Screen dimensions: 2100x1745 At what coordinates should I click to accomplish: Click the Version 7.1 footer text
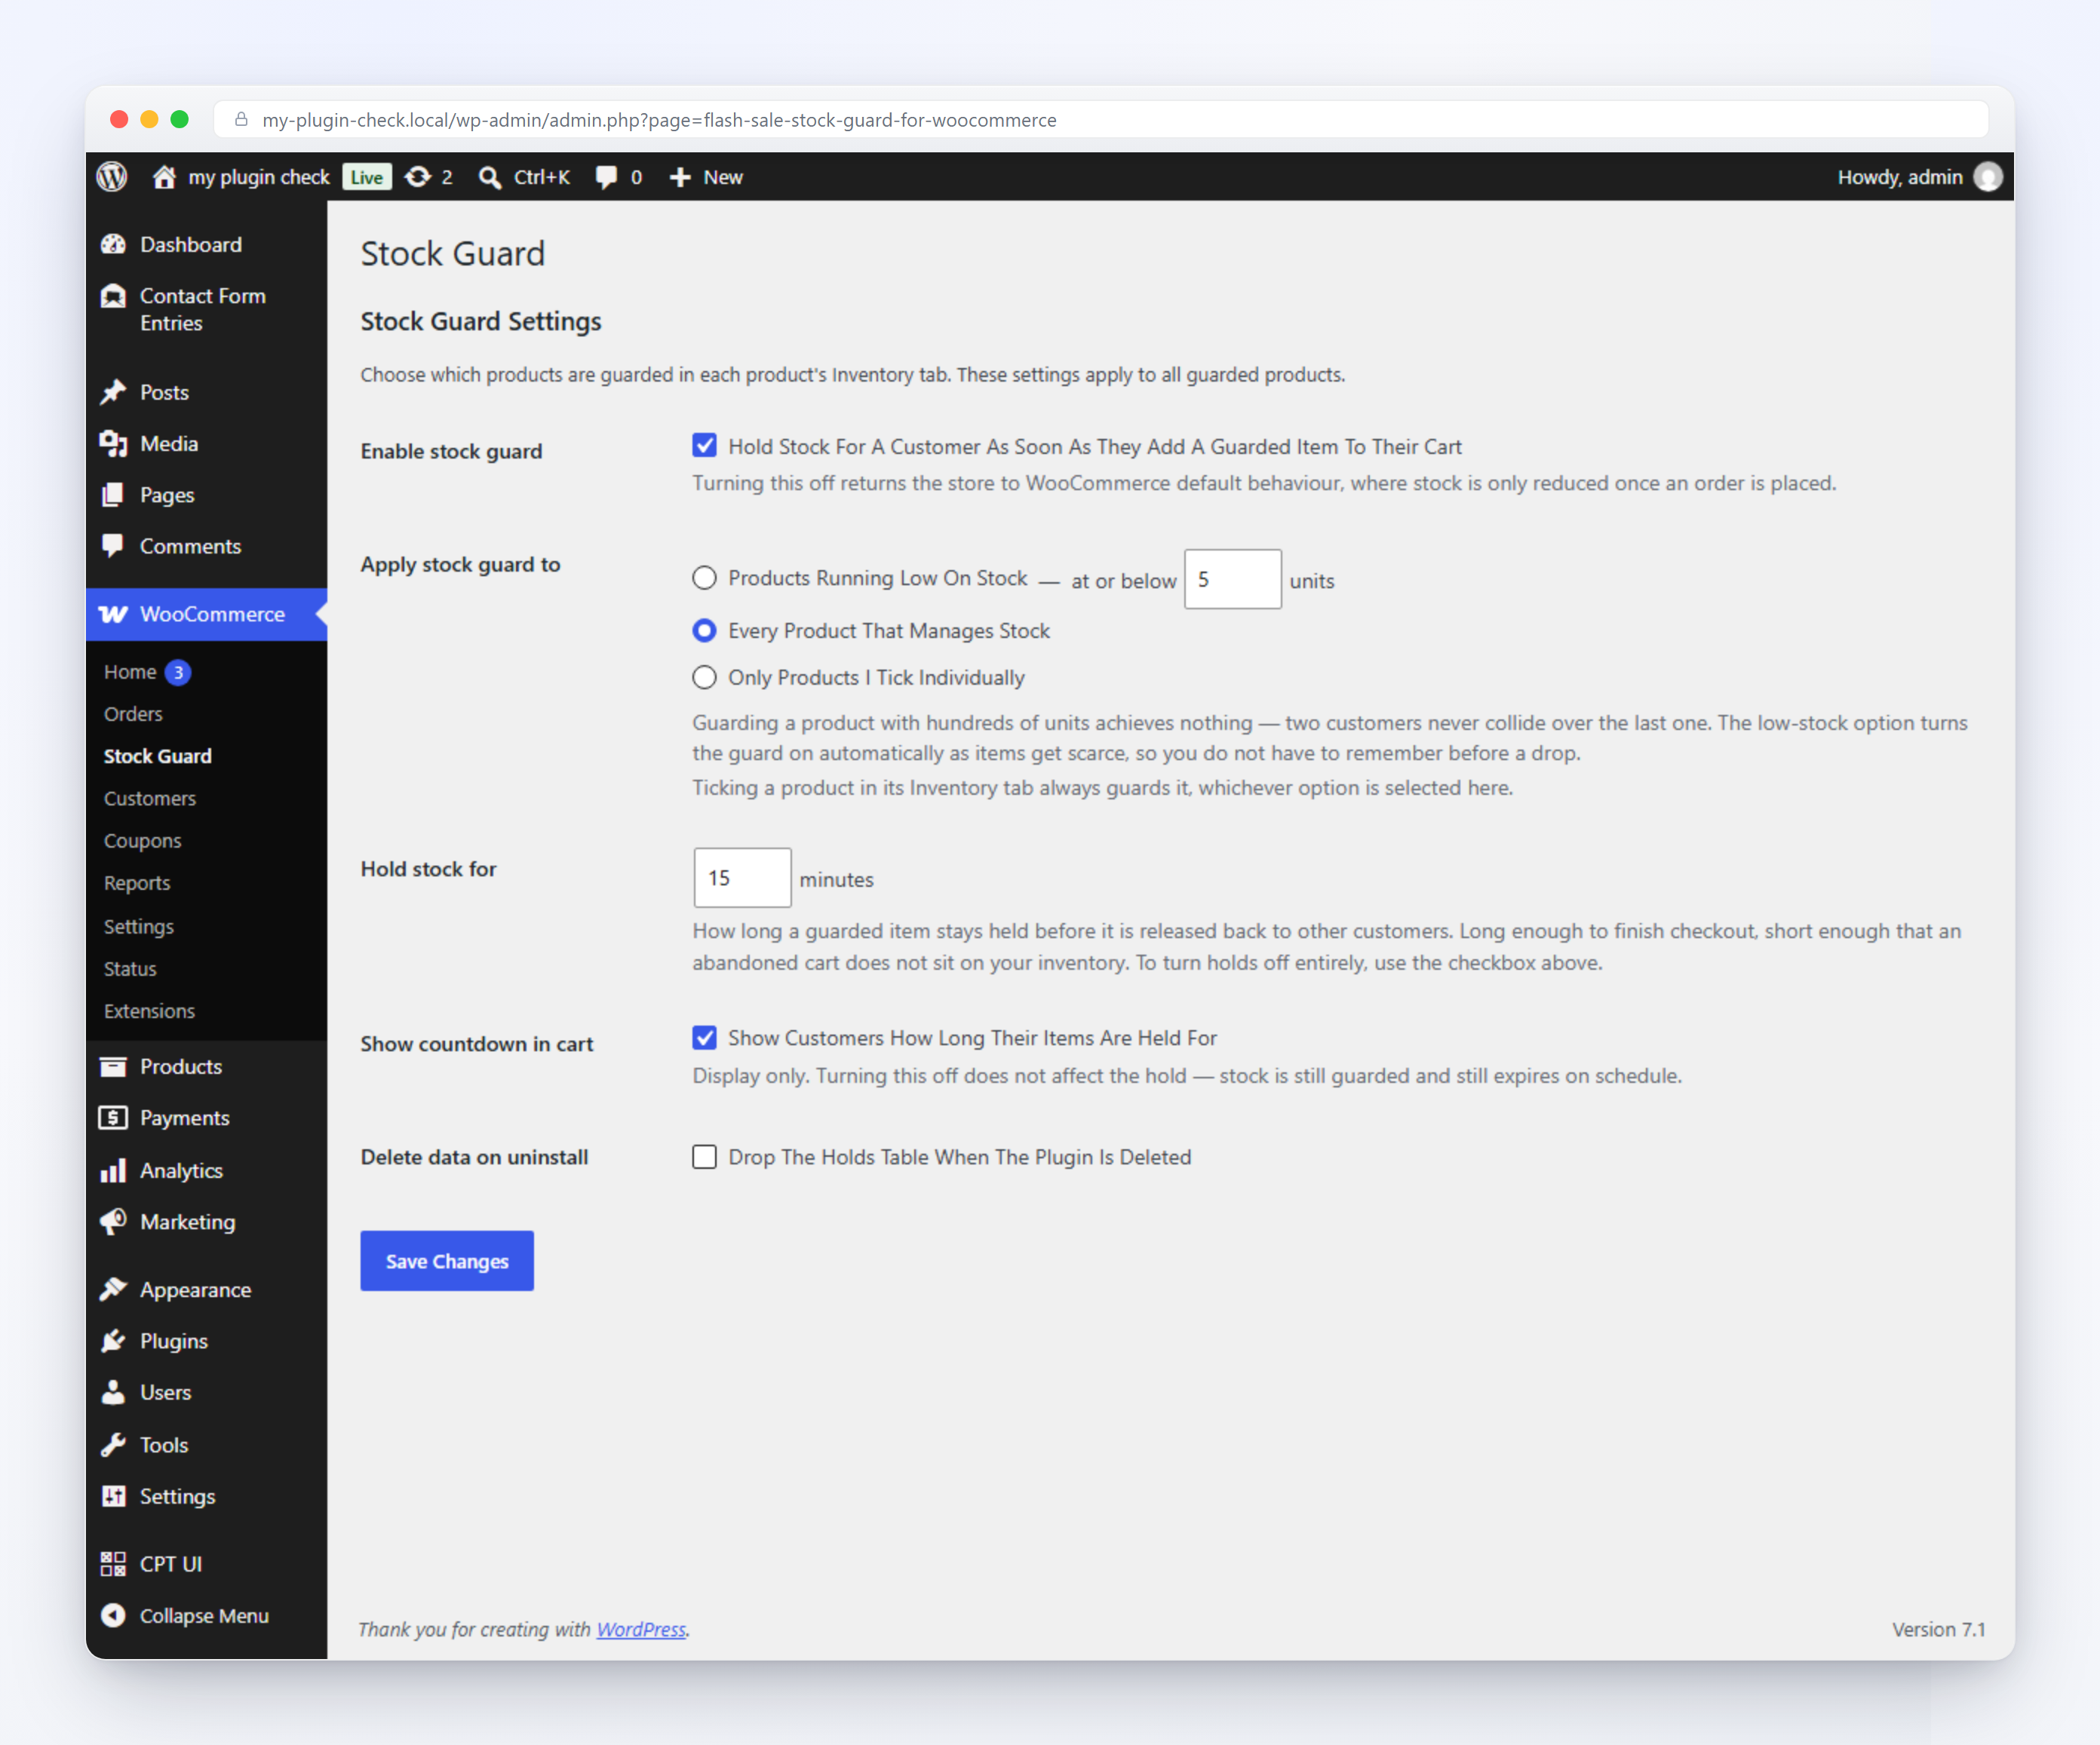[1938, 1629]
